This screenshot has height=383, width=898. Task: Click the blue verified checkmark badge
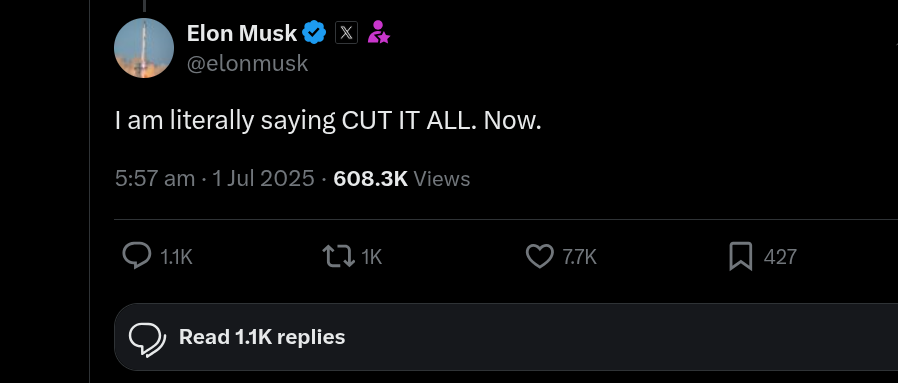tap(314, 33)
